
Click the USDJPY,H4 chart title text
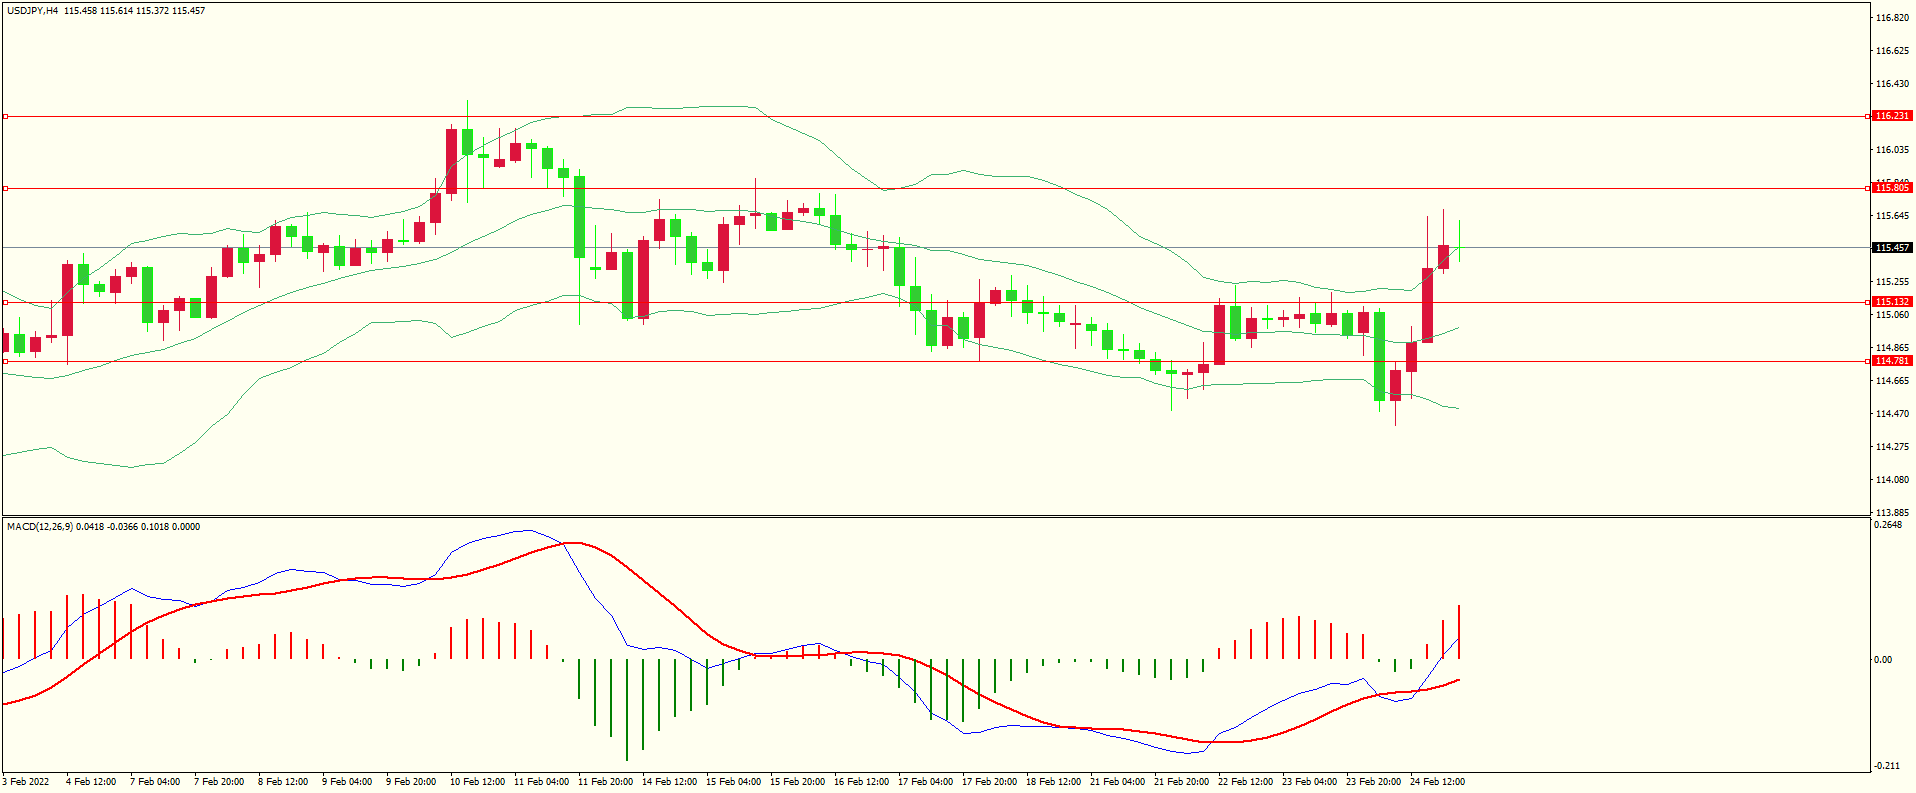(x=32, y=11)
